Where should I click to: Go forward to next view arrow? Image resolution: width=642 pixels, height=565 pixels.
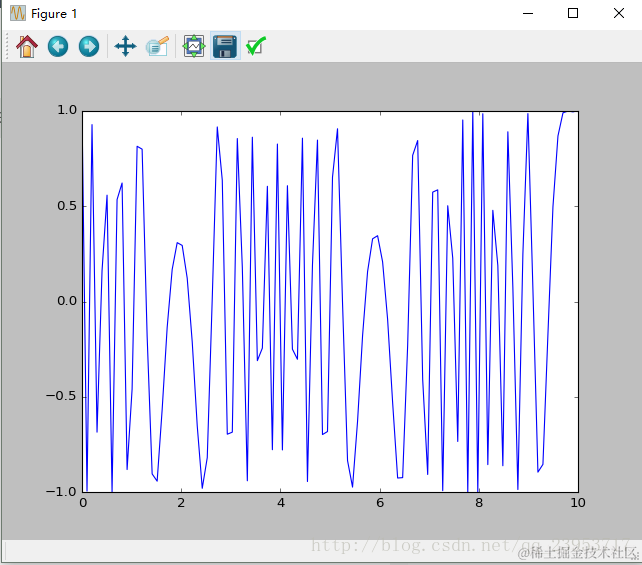point(89,46)
